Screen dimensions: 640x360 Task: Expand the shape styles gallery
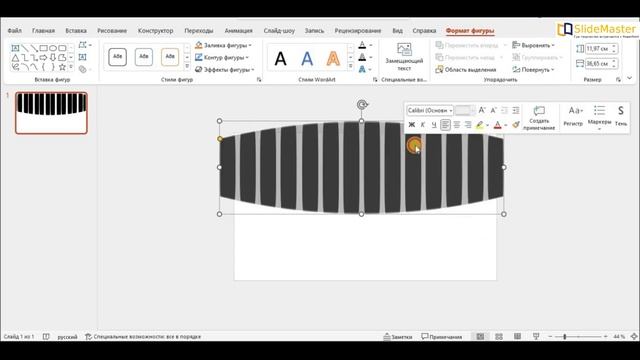(187, 67)
